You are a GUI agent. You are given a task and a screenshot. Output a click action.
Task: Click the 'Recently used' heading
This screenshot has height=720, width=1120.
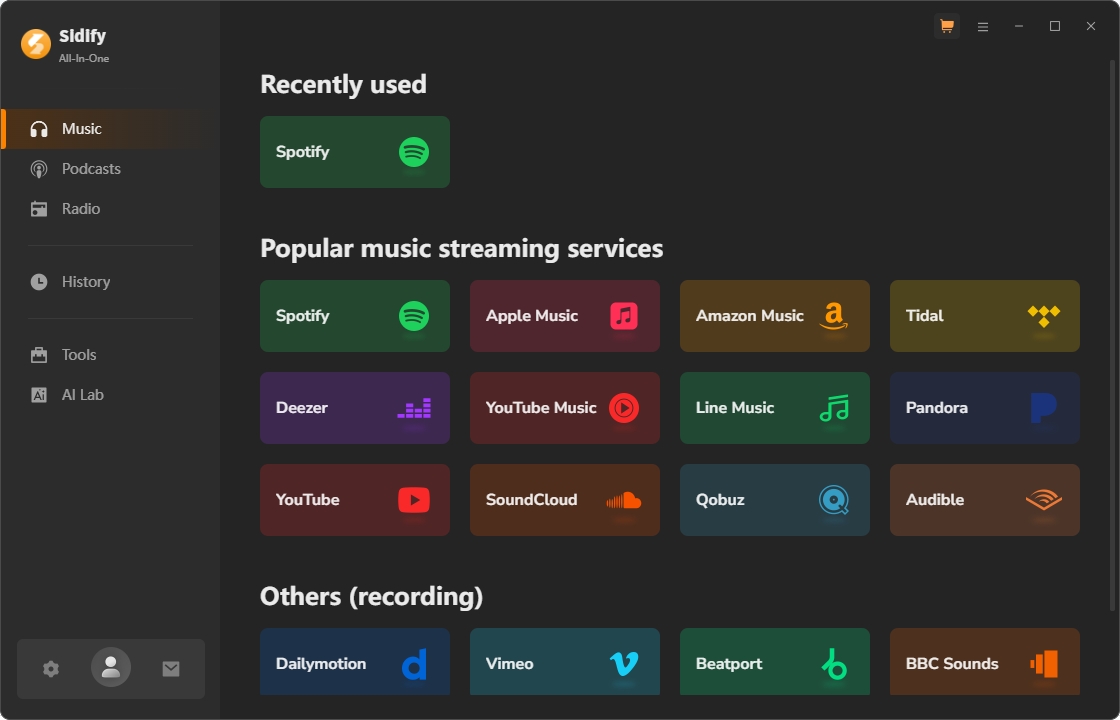(x=344, y=84)
